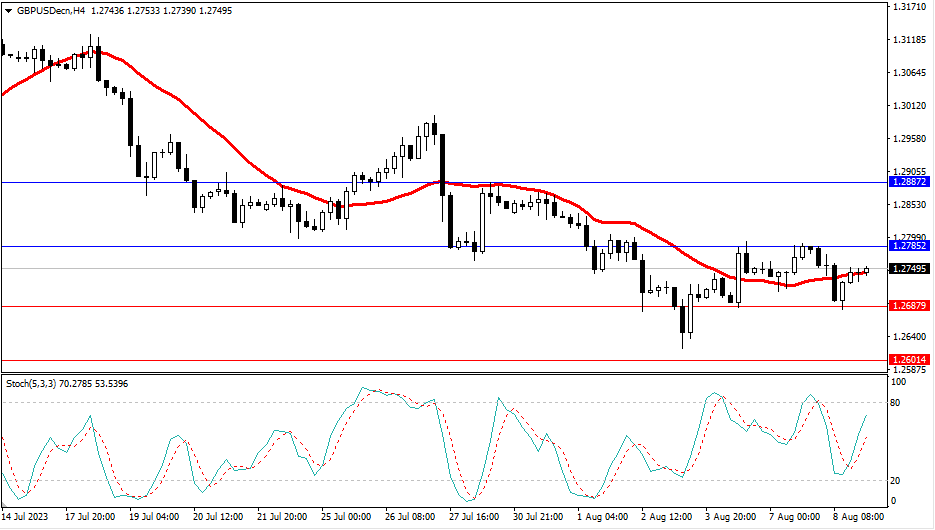Click the 19 Jul 04:00 time label
This screenshot has width=935, height=530.
155,518
